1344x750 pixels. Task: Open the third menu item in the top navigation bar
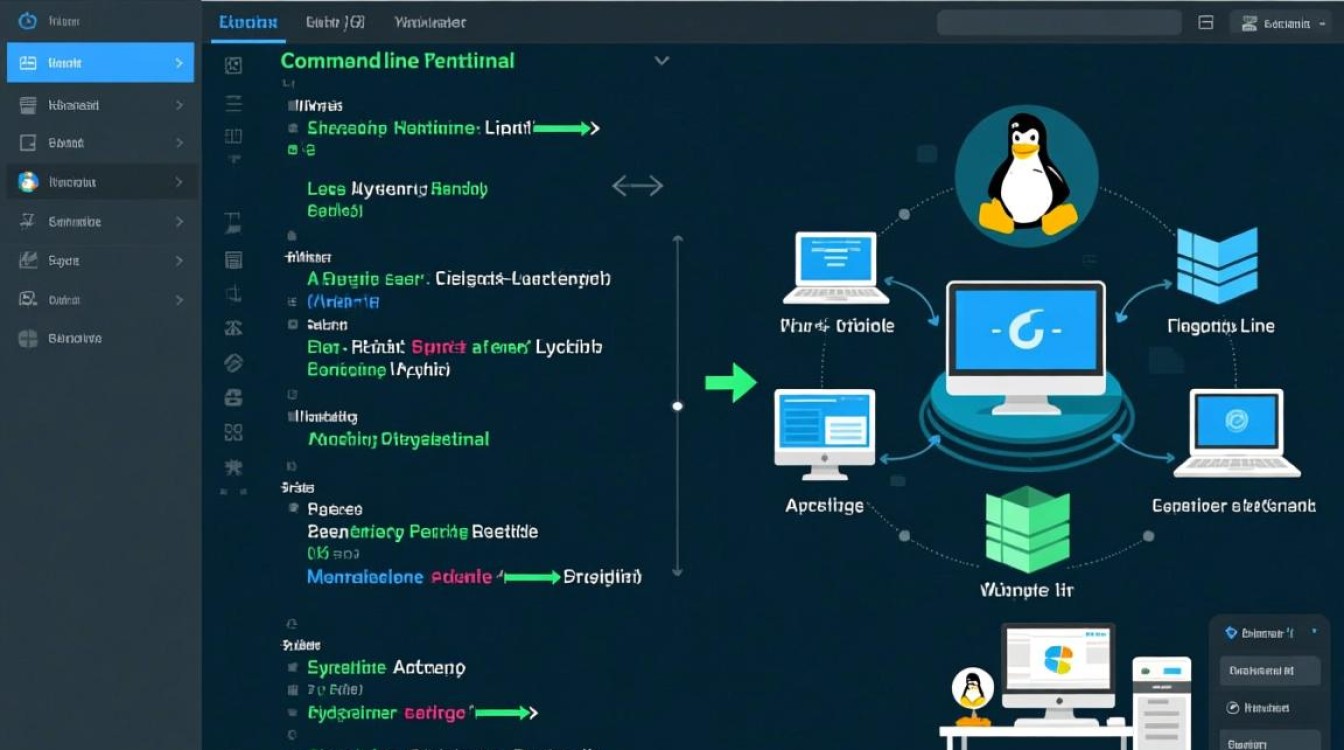point(430,22)
